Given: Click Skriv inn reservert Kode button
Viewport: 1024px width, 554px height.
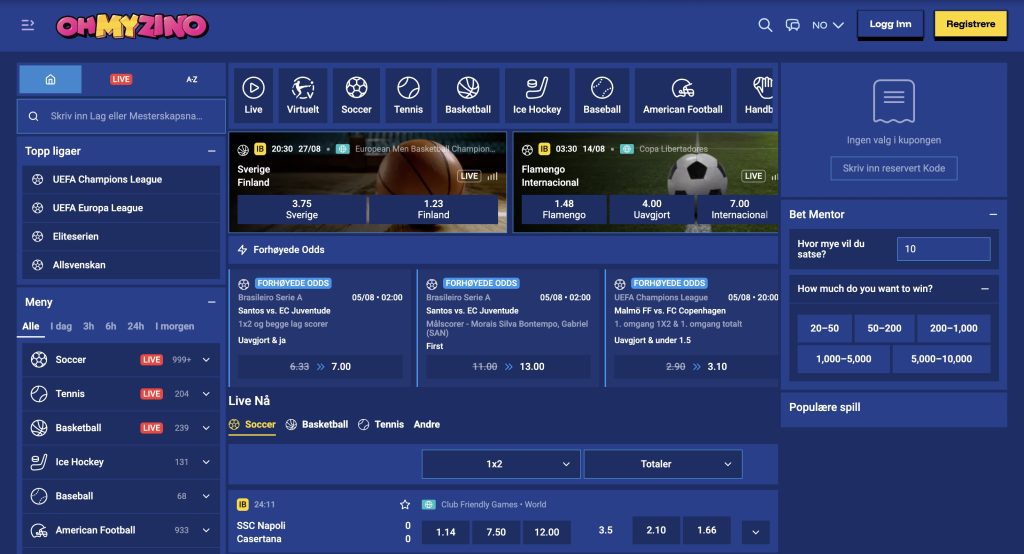Looking at the screenshot, I should (893, 168).
